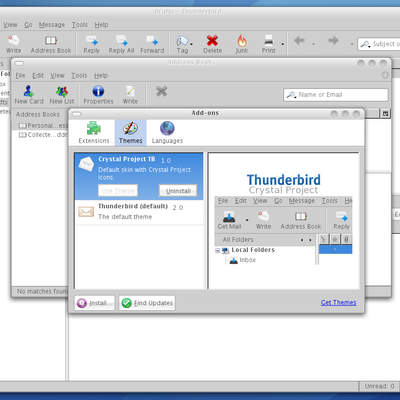Mark message as Junk with flame icon
The height and width of the screenshot is (400, 400).
[242, 44]
